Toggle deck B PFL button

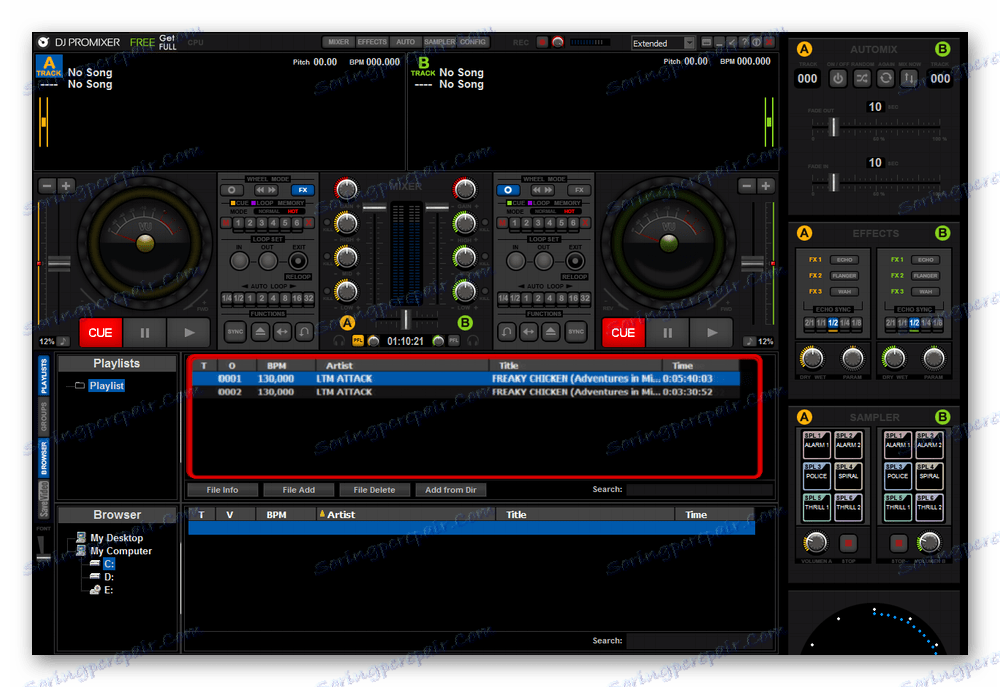click(x=453, y=341)
